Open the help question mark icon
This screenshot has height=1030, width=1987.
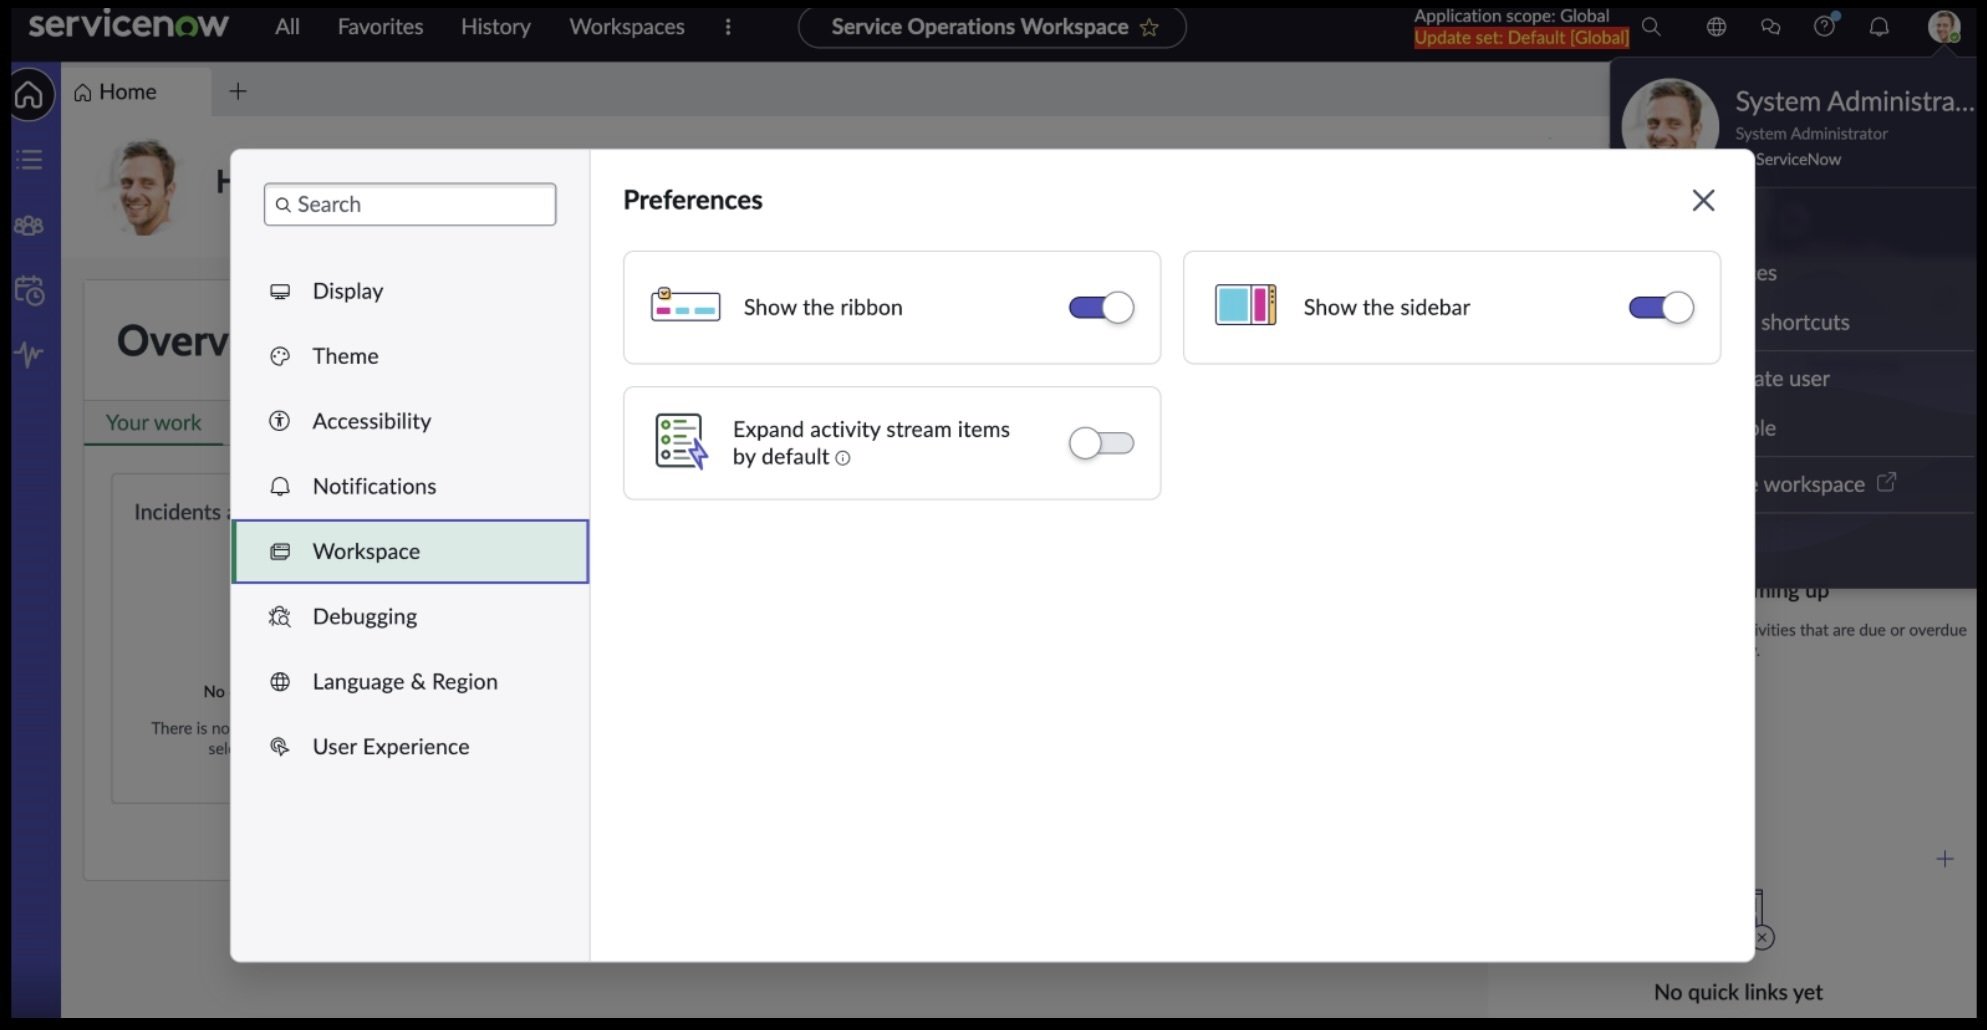(x=1825, y=27)
